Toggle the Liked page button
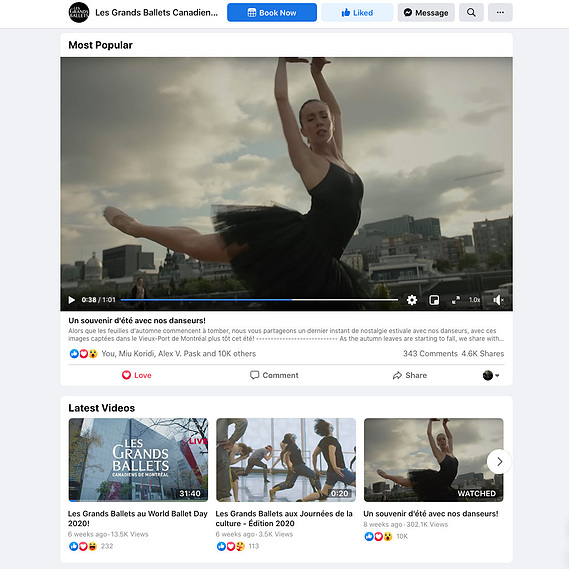569x569 pixels. pos(357,12)
